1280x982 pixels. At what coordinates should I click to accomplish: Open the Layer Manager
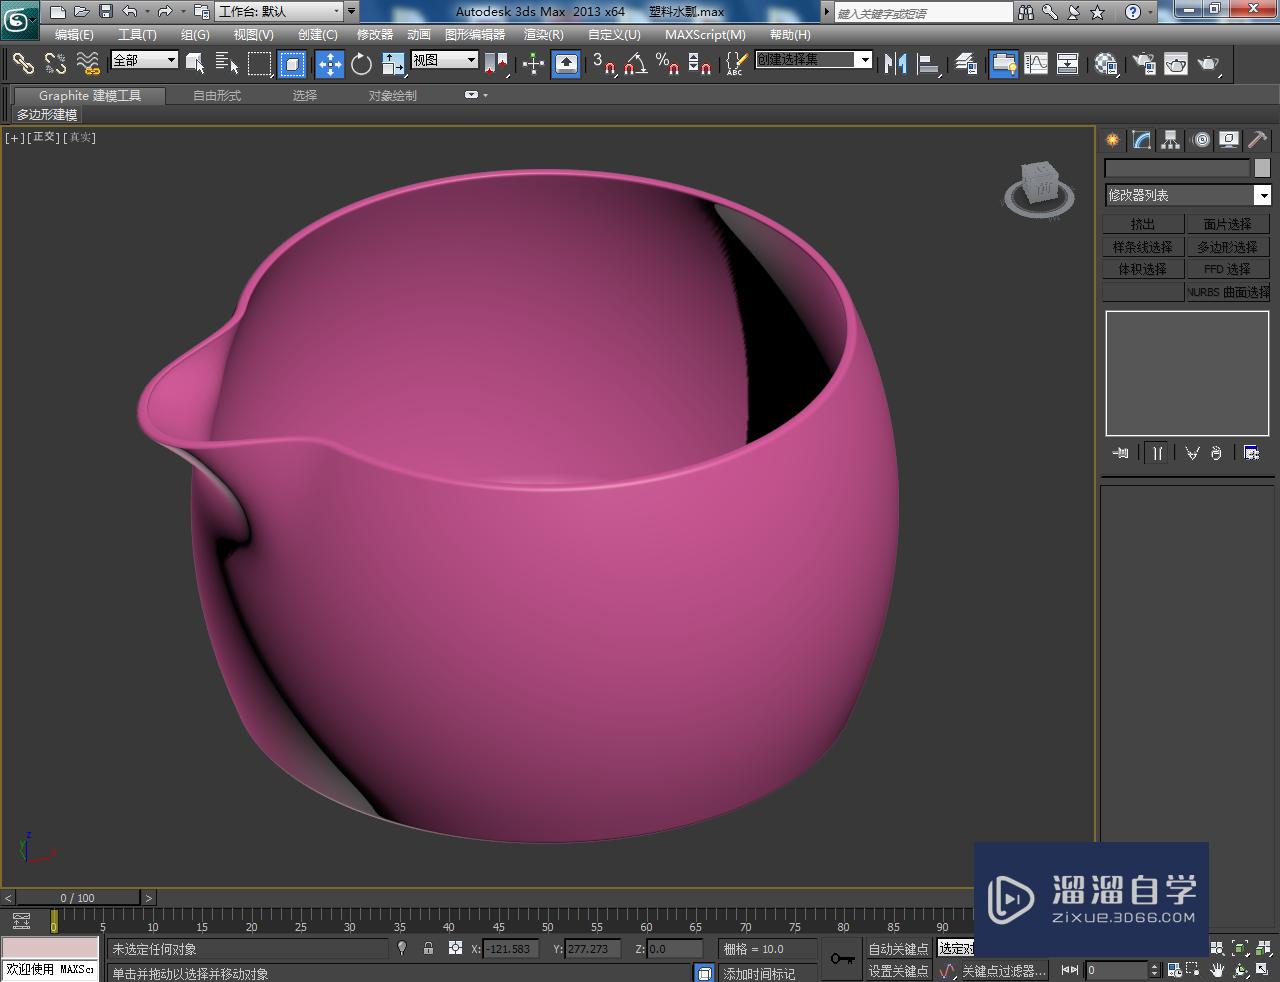point(966,64)
